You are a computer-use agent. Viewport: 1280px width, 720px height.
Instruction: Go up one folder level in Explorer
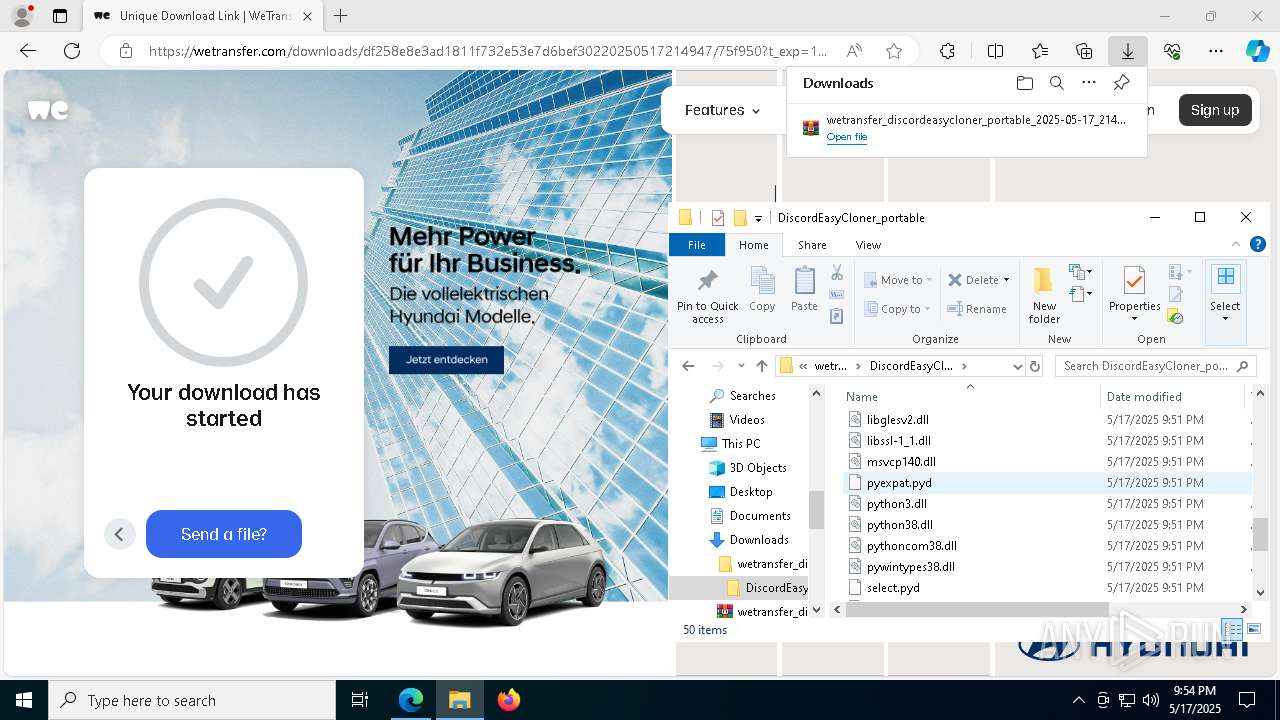762,366
